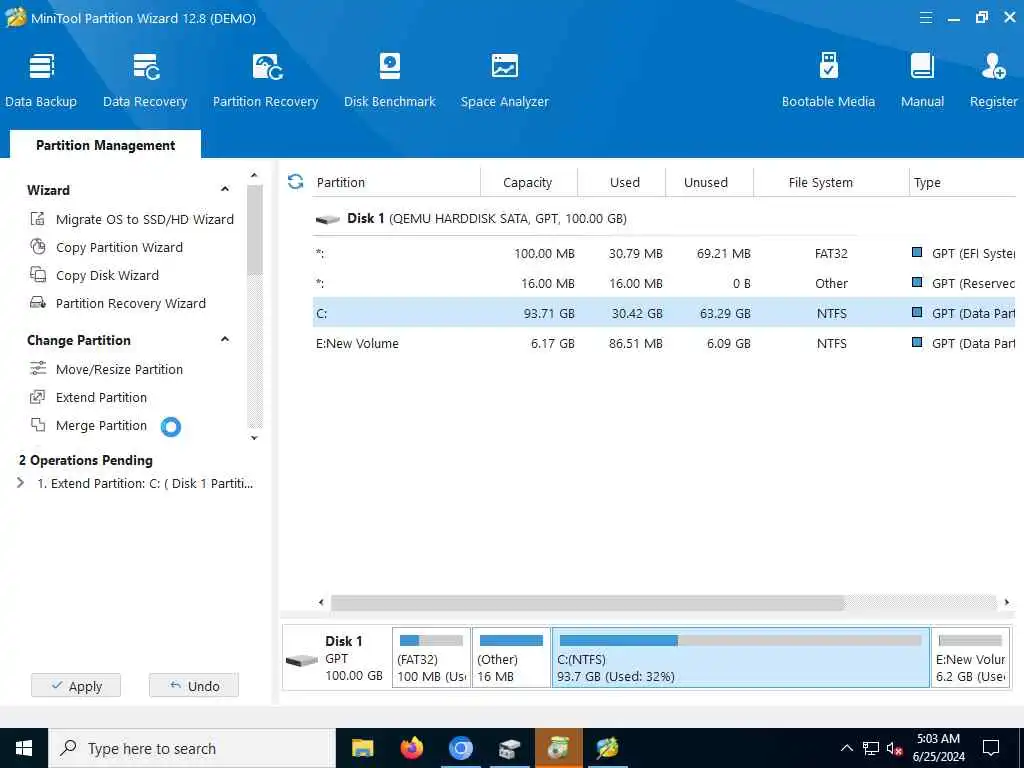Open the hamburger menu in title bar

tap(925, 18)
